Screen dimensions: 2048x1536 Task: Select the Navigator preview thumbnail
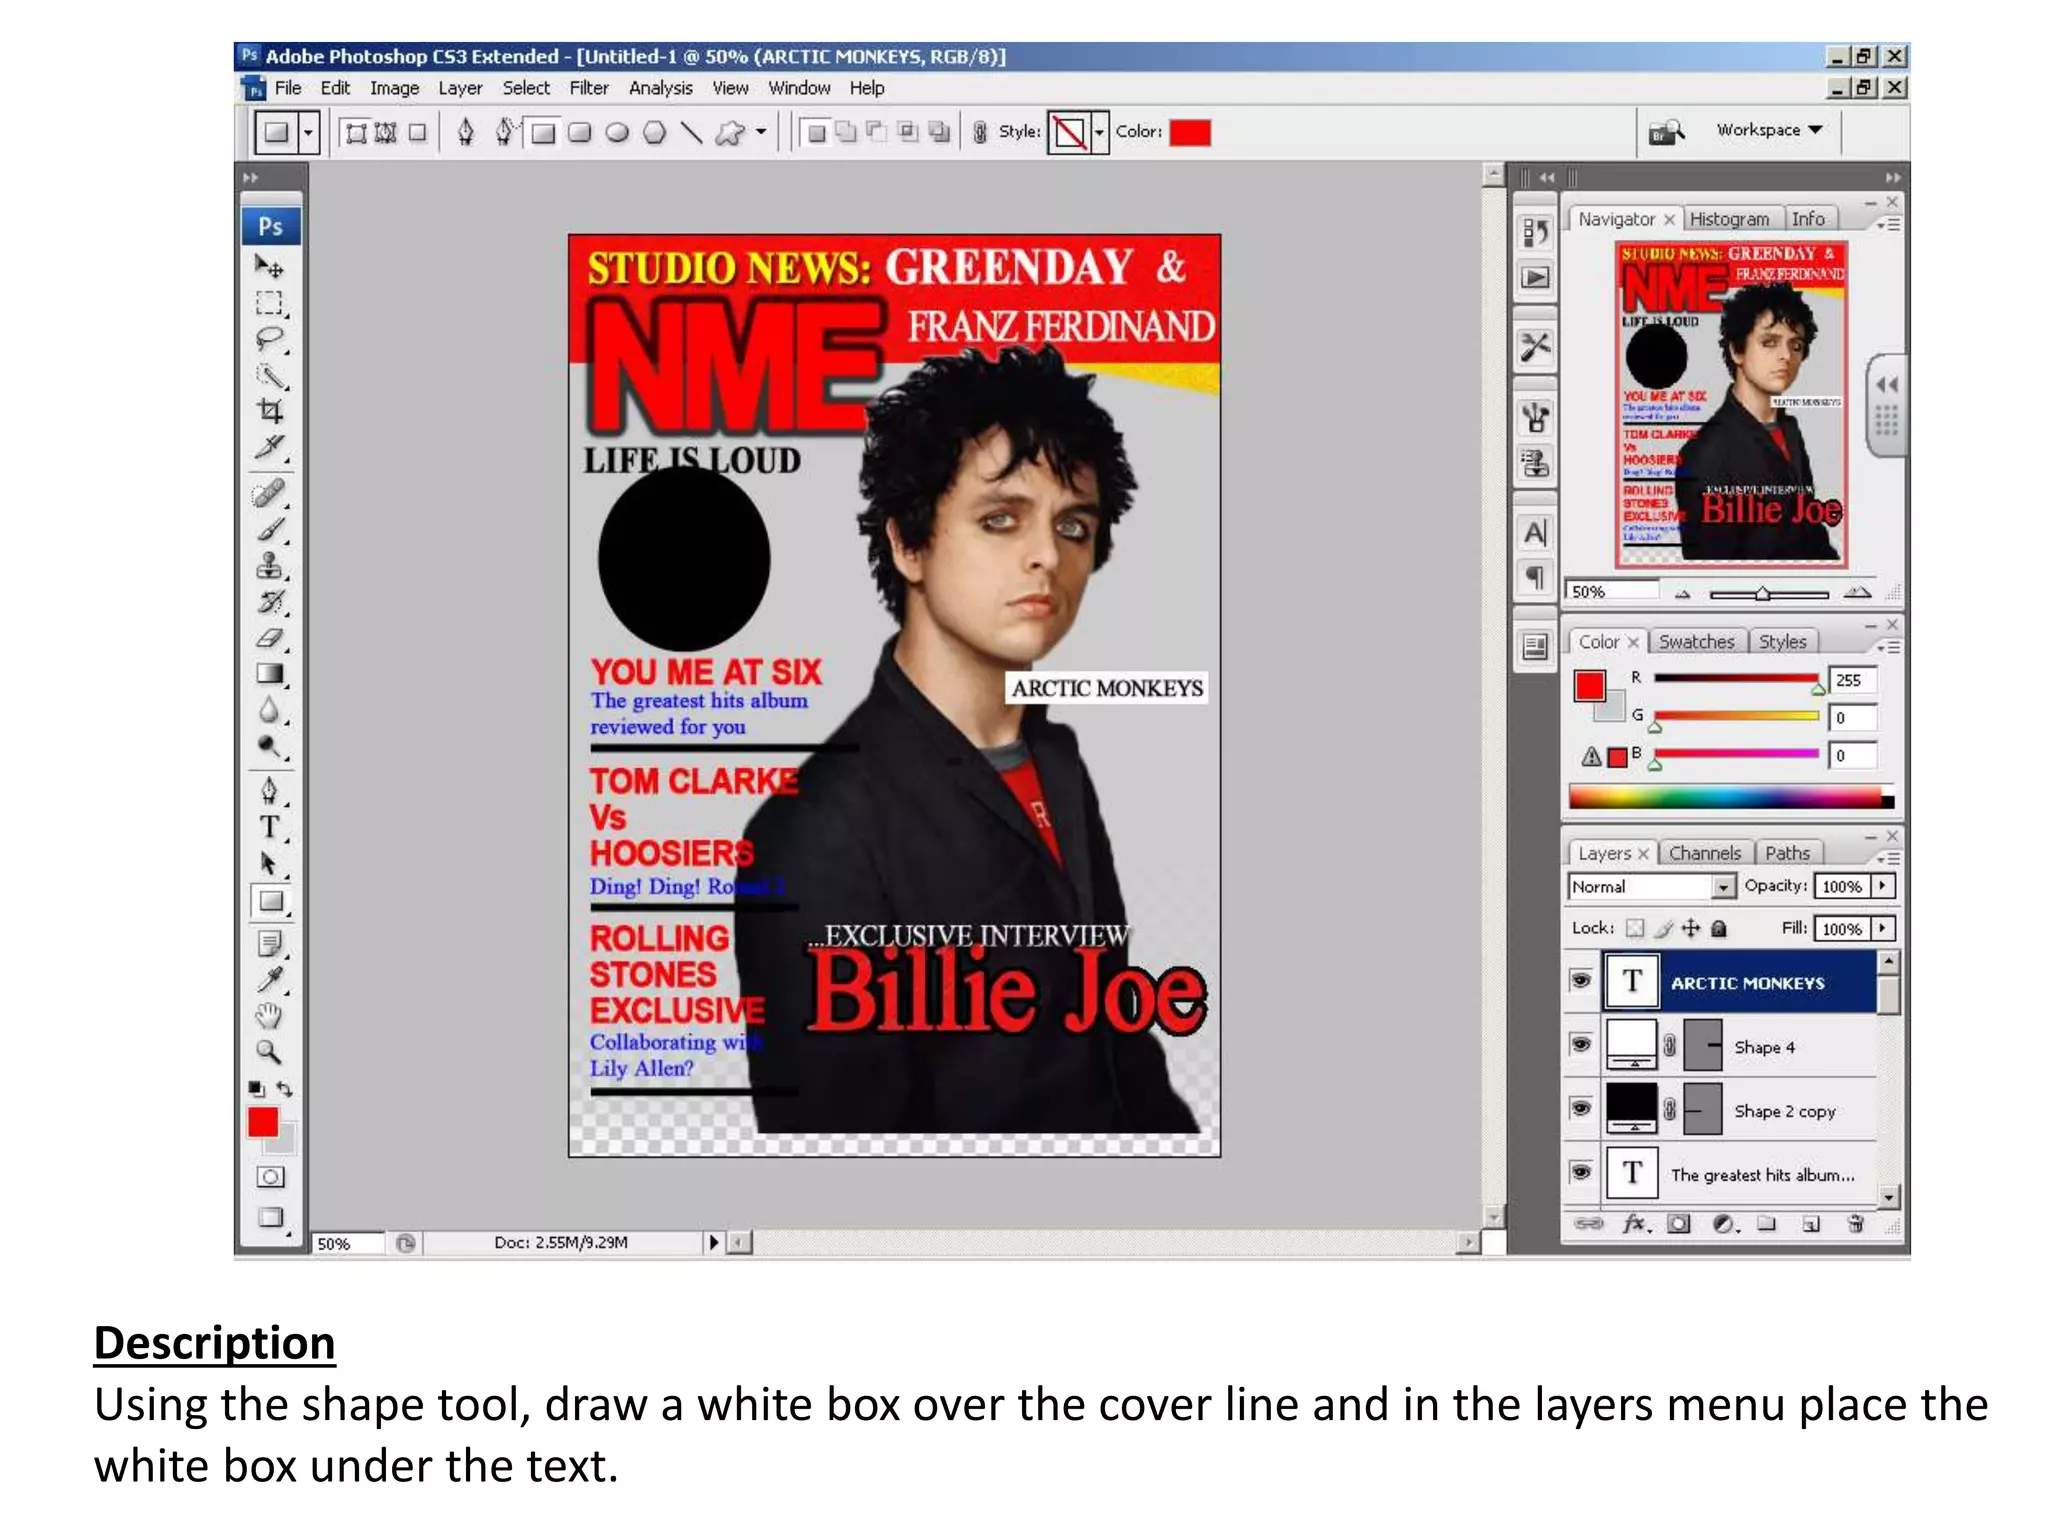point(1731,404)
